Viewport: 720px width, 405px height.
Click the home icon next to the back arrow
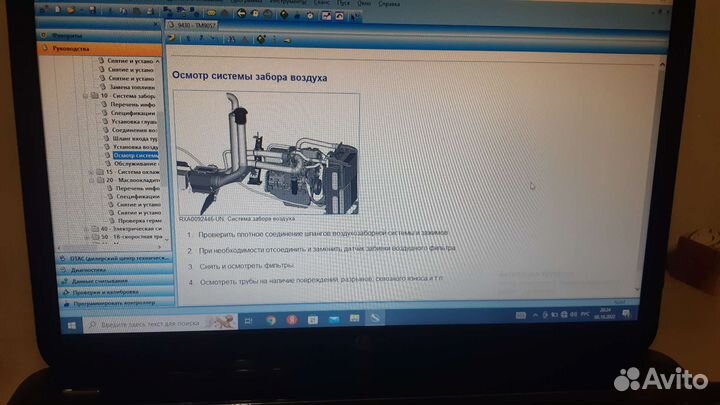tap(255, 14)
